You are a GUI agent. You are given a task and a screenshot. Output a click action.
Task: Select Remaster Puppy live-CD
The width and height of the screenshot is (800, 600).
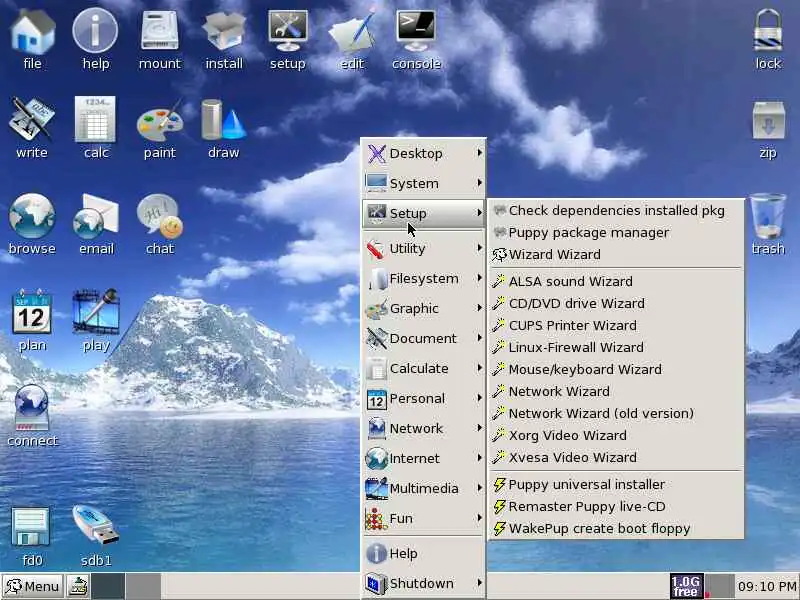pos(616,507)
